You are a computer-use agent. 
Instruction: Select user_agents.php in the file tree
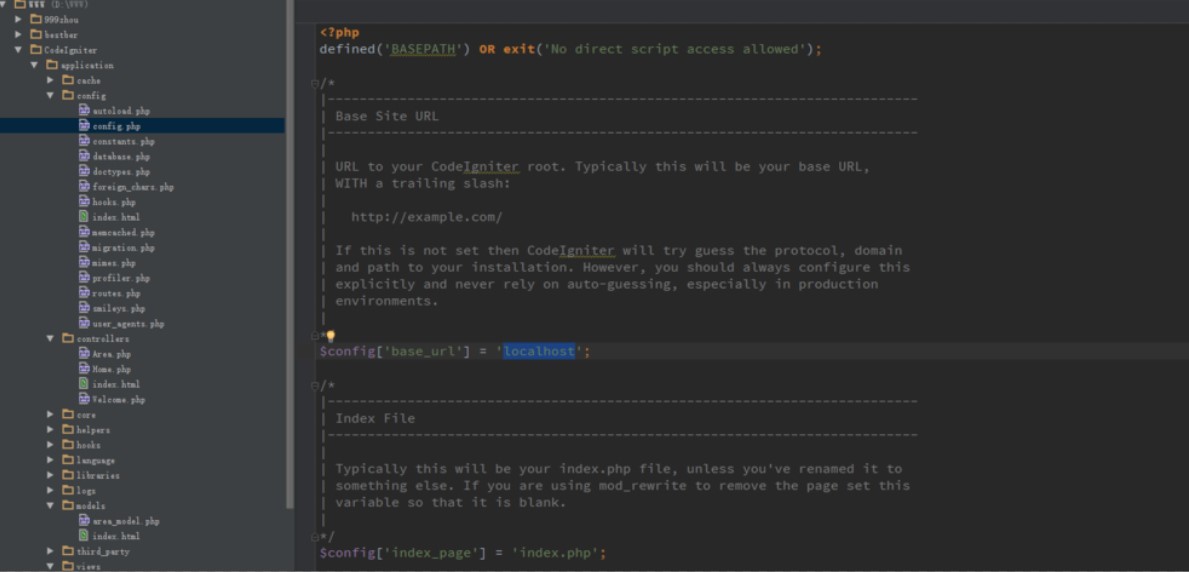click(128, 324)
